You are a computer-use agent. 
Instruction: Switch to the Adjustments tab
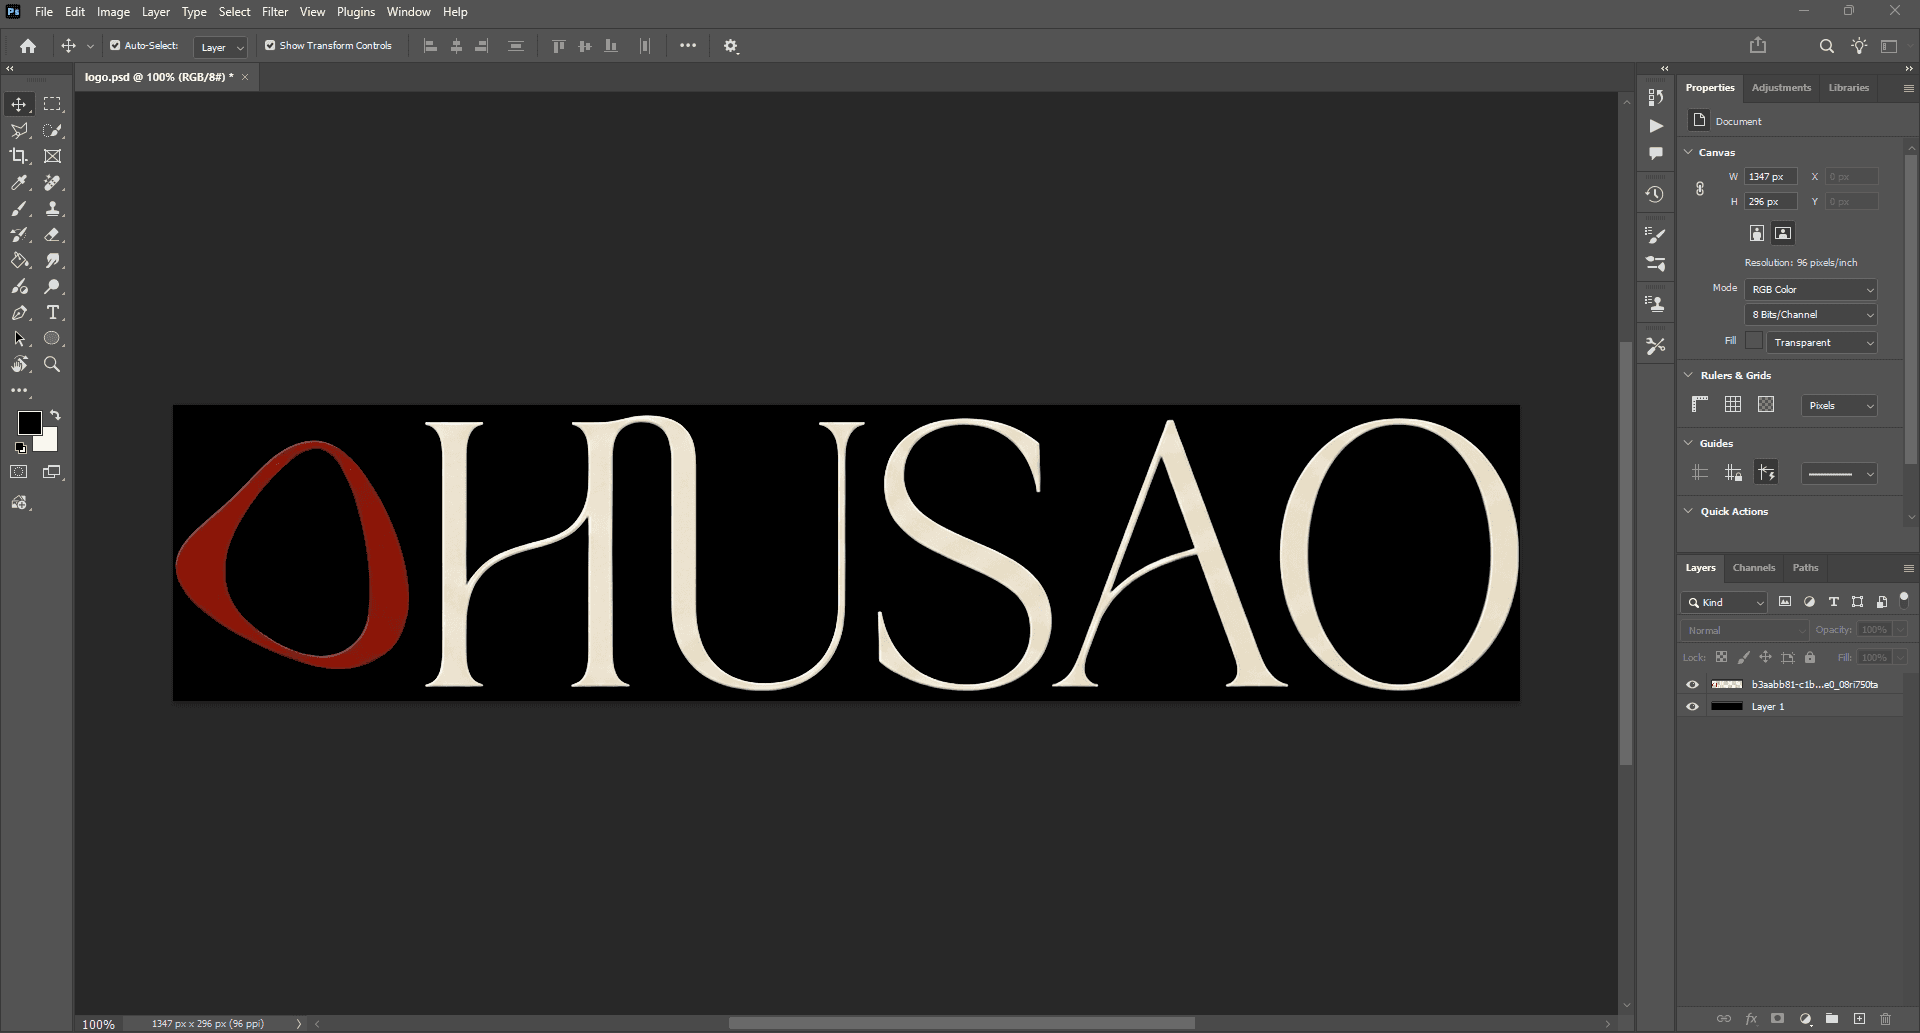click(x=1781, y=88)
